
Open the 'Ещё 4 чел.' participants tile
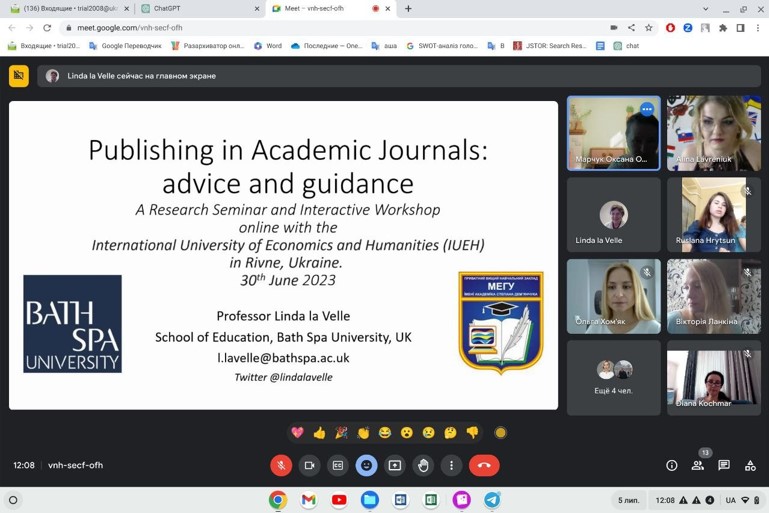pos(614,378)
